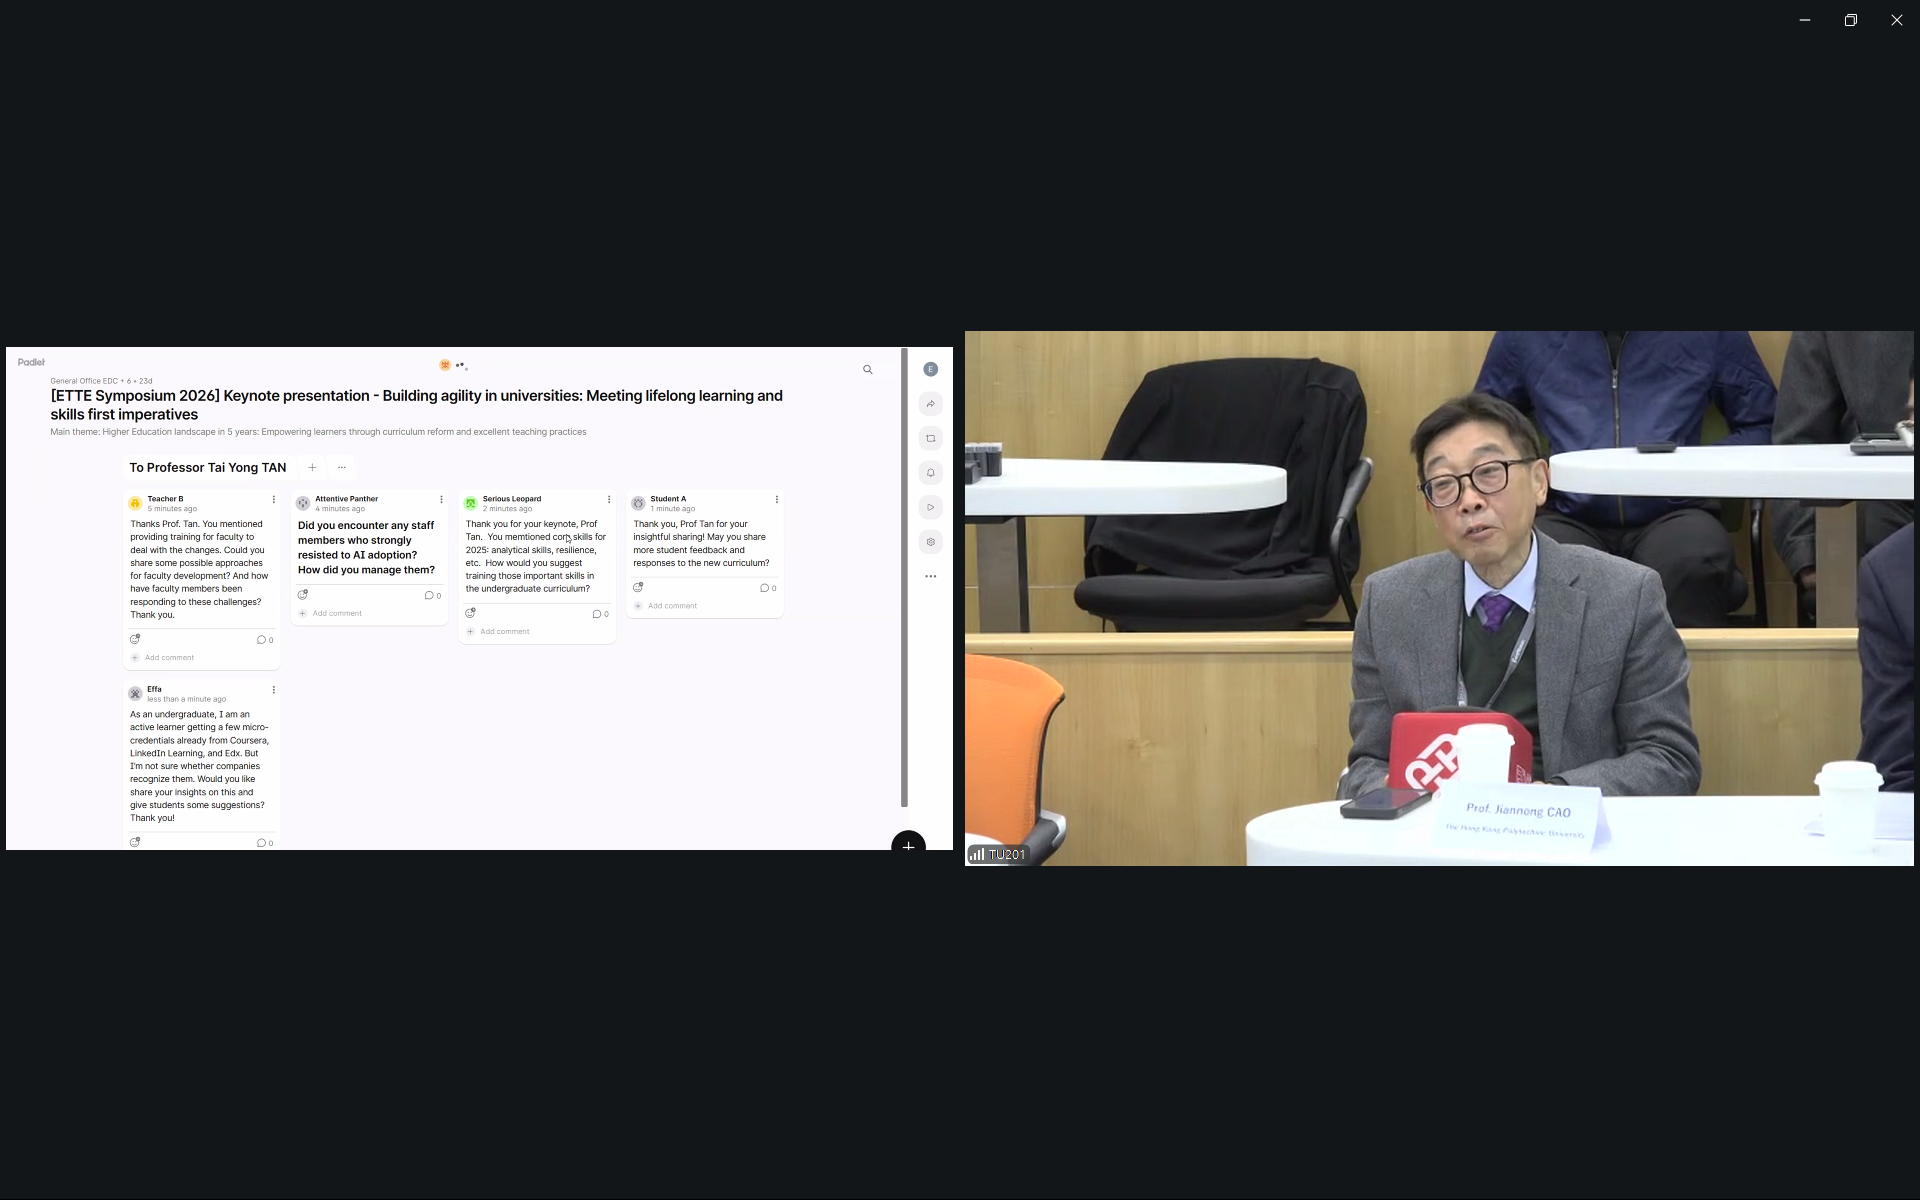Click the remake icon in right sidebar
1920x1200 pixels.
tap(930, 439)
